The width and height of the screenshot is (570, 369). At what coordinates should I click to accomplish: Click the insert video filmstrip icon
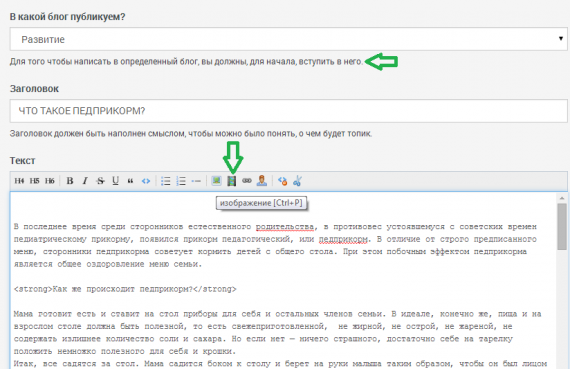pos(232,181)
